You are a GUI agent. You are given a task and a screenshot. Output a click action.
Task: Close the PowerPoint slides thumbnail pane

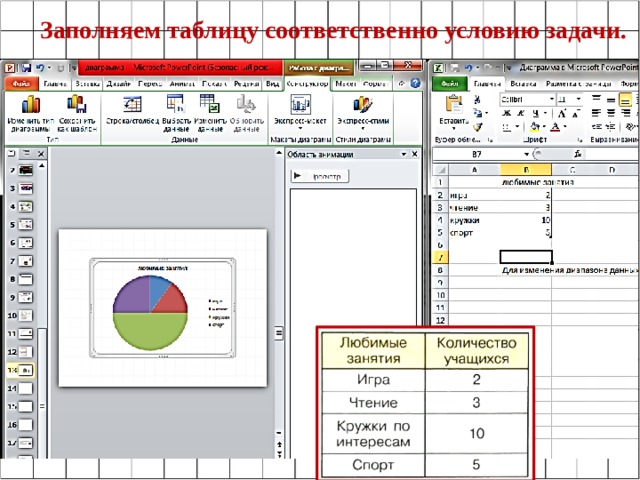tap(41, 153)
